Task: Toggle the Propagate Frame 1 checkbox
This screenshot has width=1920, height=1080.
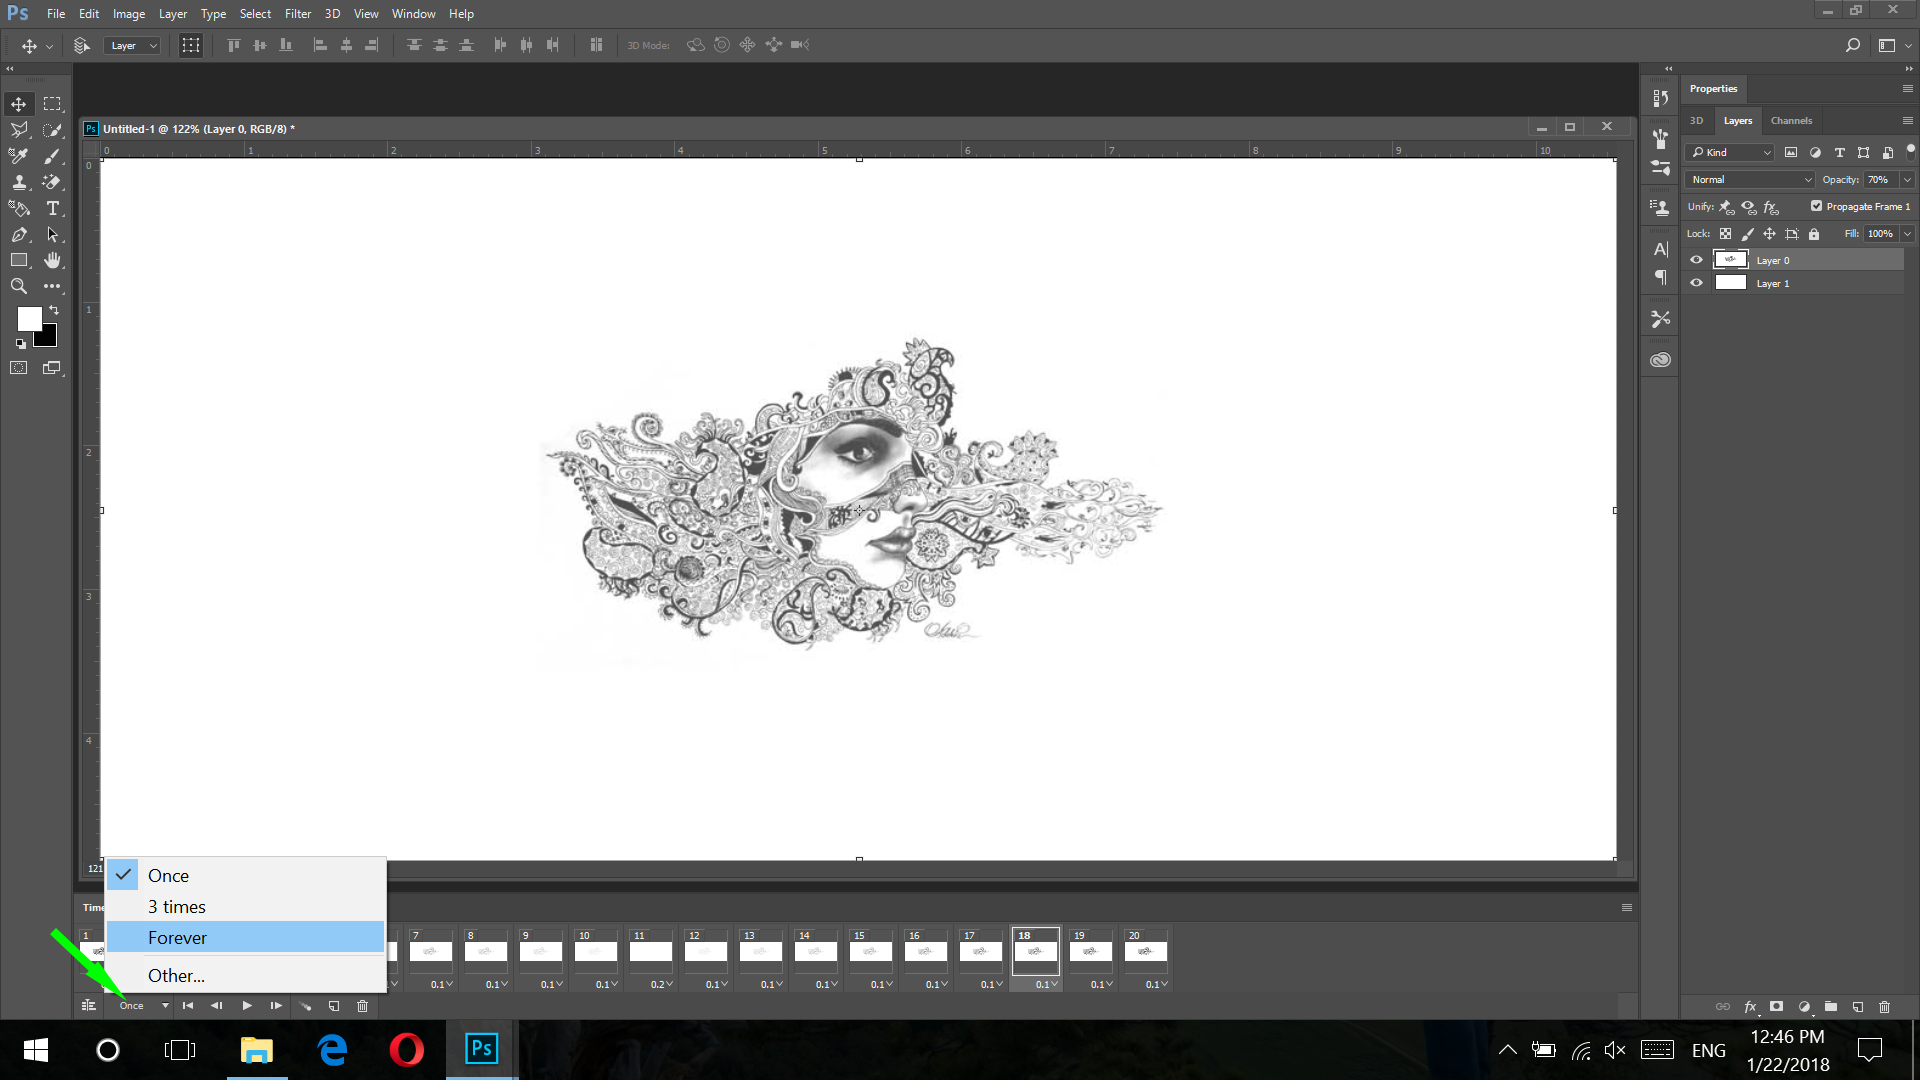Action: 1817,206
